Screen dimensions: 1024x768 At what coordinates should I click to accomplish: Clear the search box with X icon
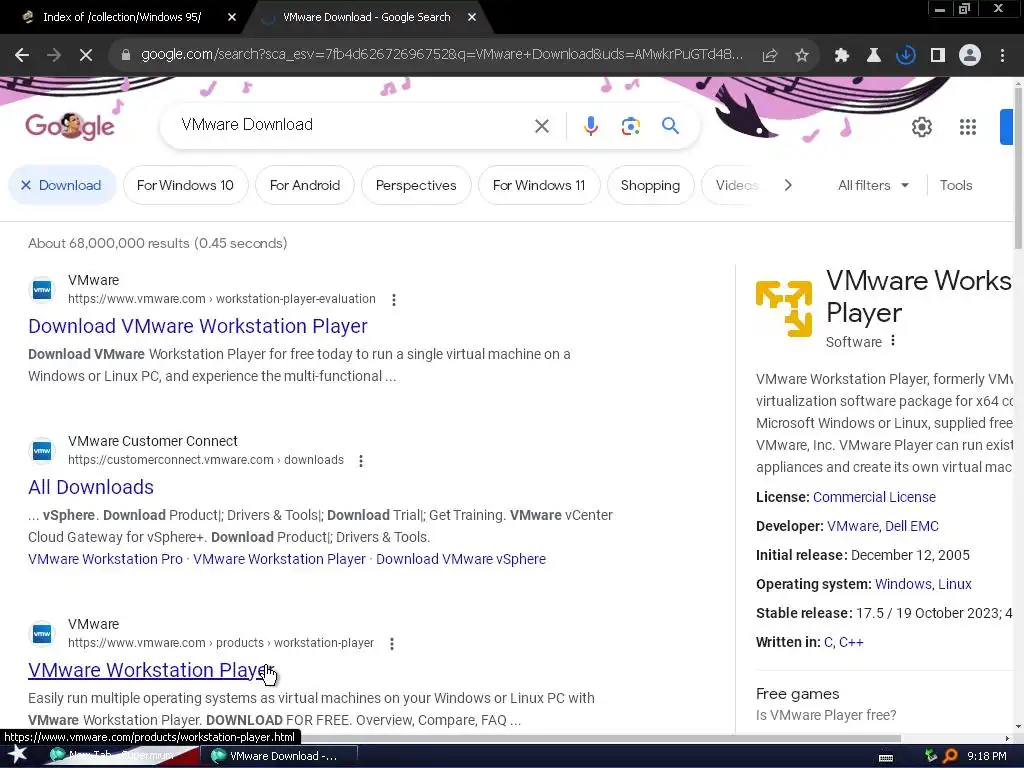pos(542,125)
